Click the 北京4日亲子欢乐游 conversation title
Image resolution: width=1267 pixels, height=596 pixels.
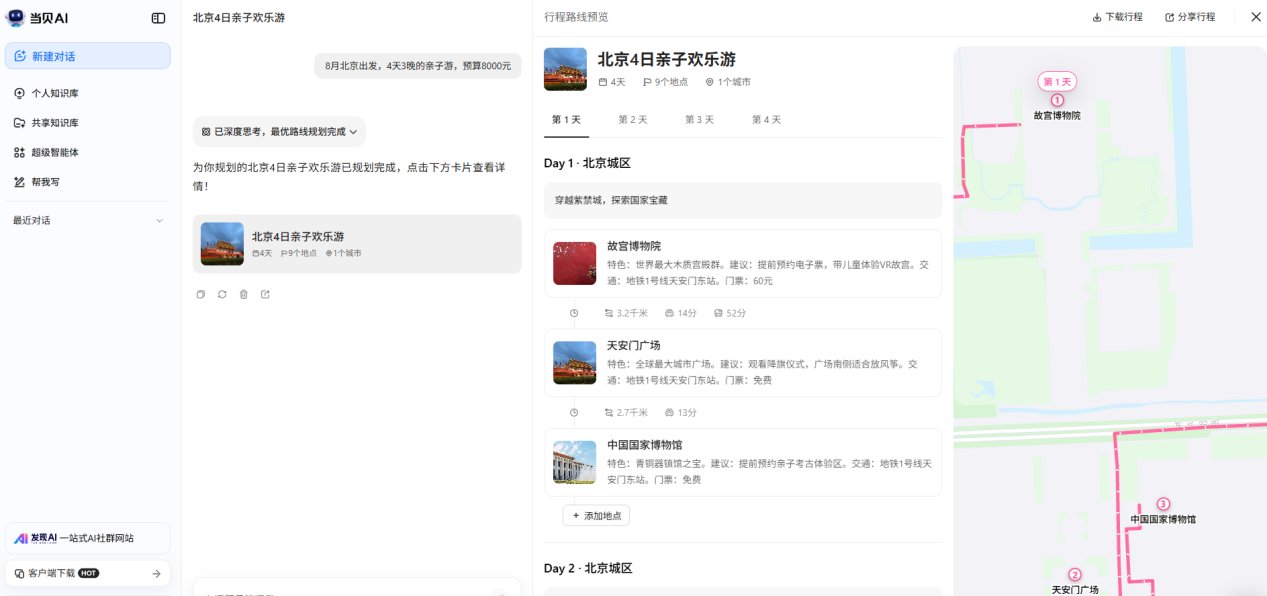(x=239, y=18)
